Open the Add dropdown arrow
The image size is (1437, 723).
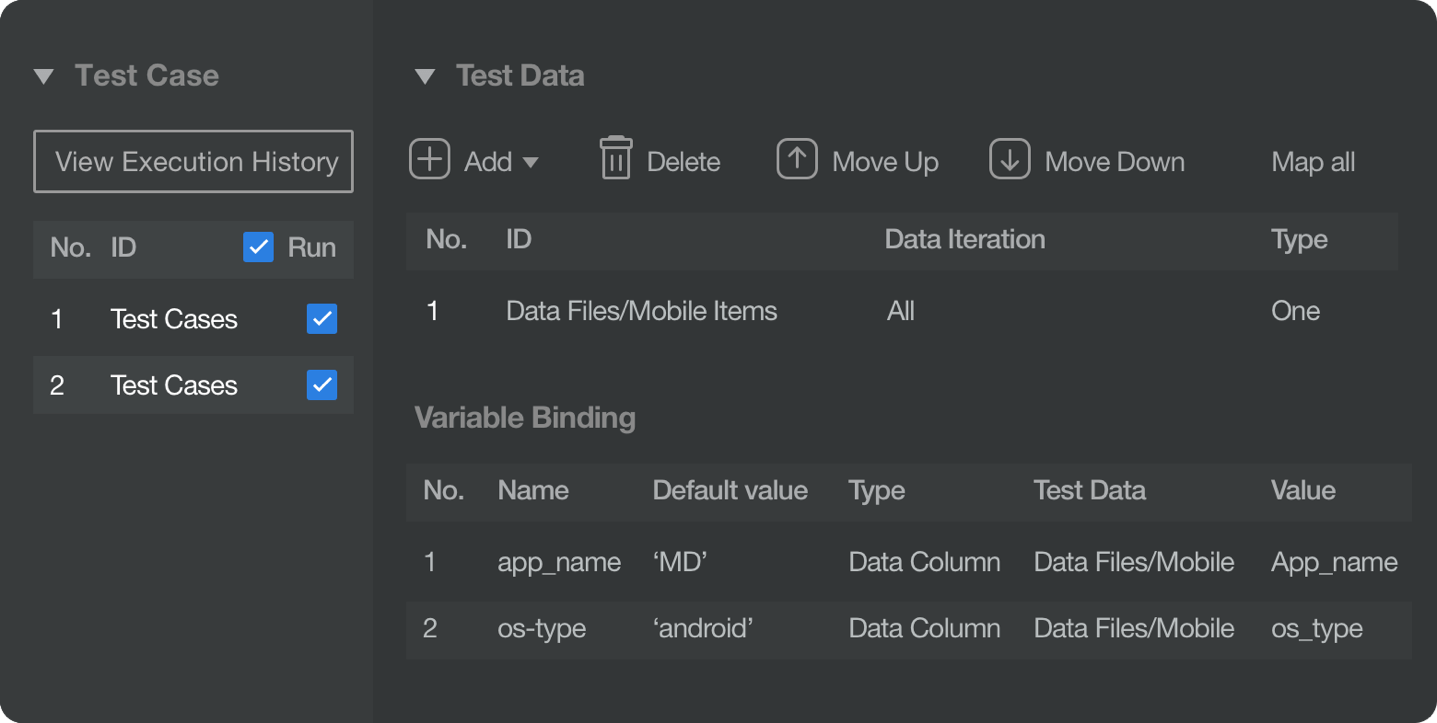pyautogui.click(x=531, y=162)
